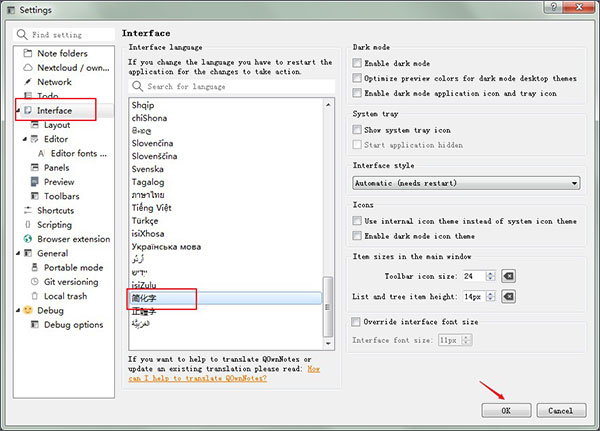Click the Interface icon in settings tree

[28, 110]
